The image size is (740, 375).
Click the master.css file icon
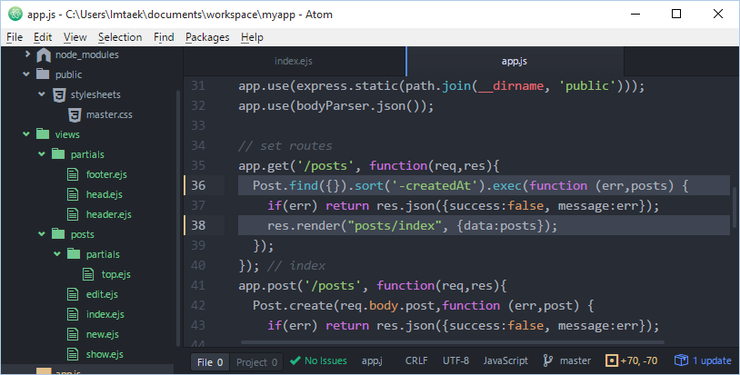75,115
